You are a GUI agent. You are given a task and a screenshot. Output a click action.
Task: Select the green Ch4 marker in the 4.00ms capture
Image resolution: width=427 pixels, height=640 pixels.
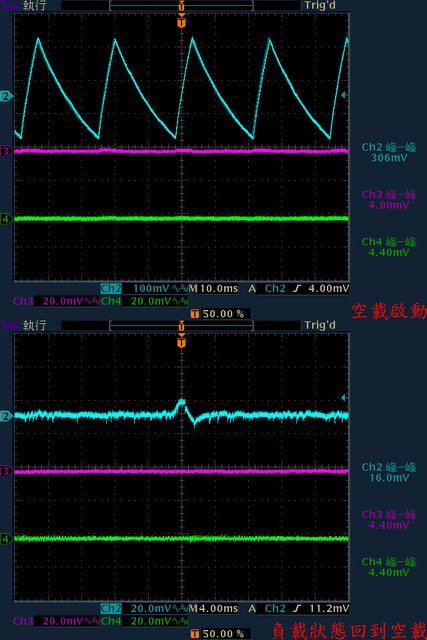pos(6,539)
